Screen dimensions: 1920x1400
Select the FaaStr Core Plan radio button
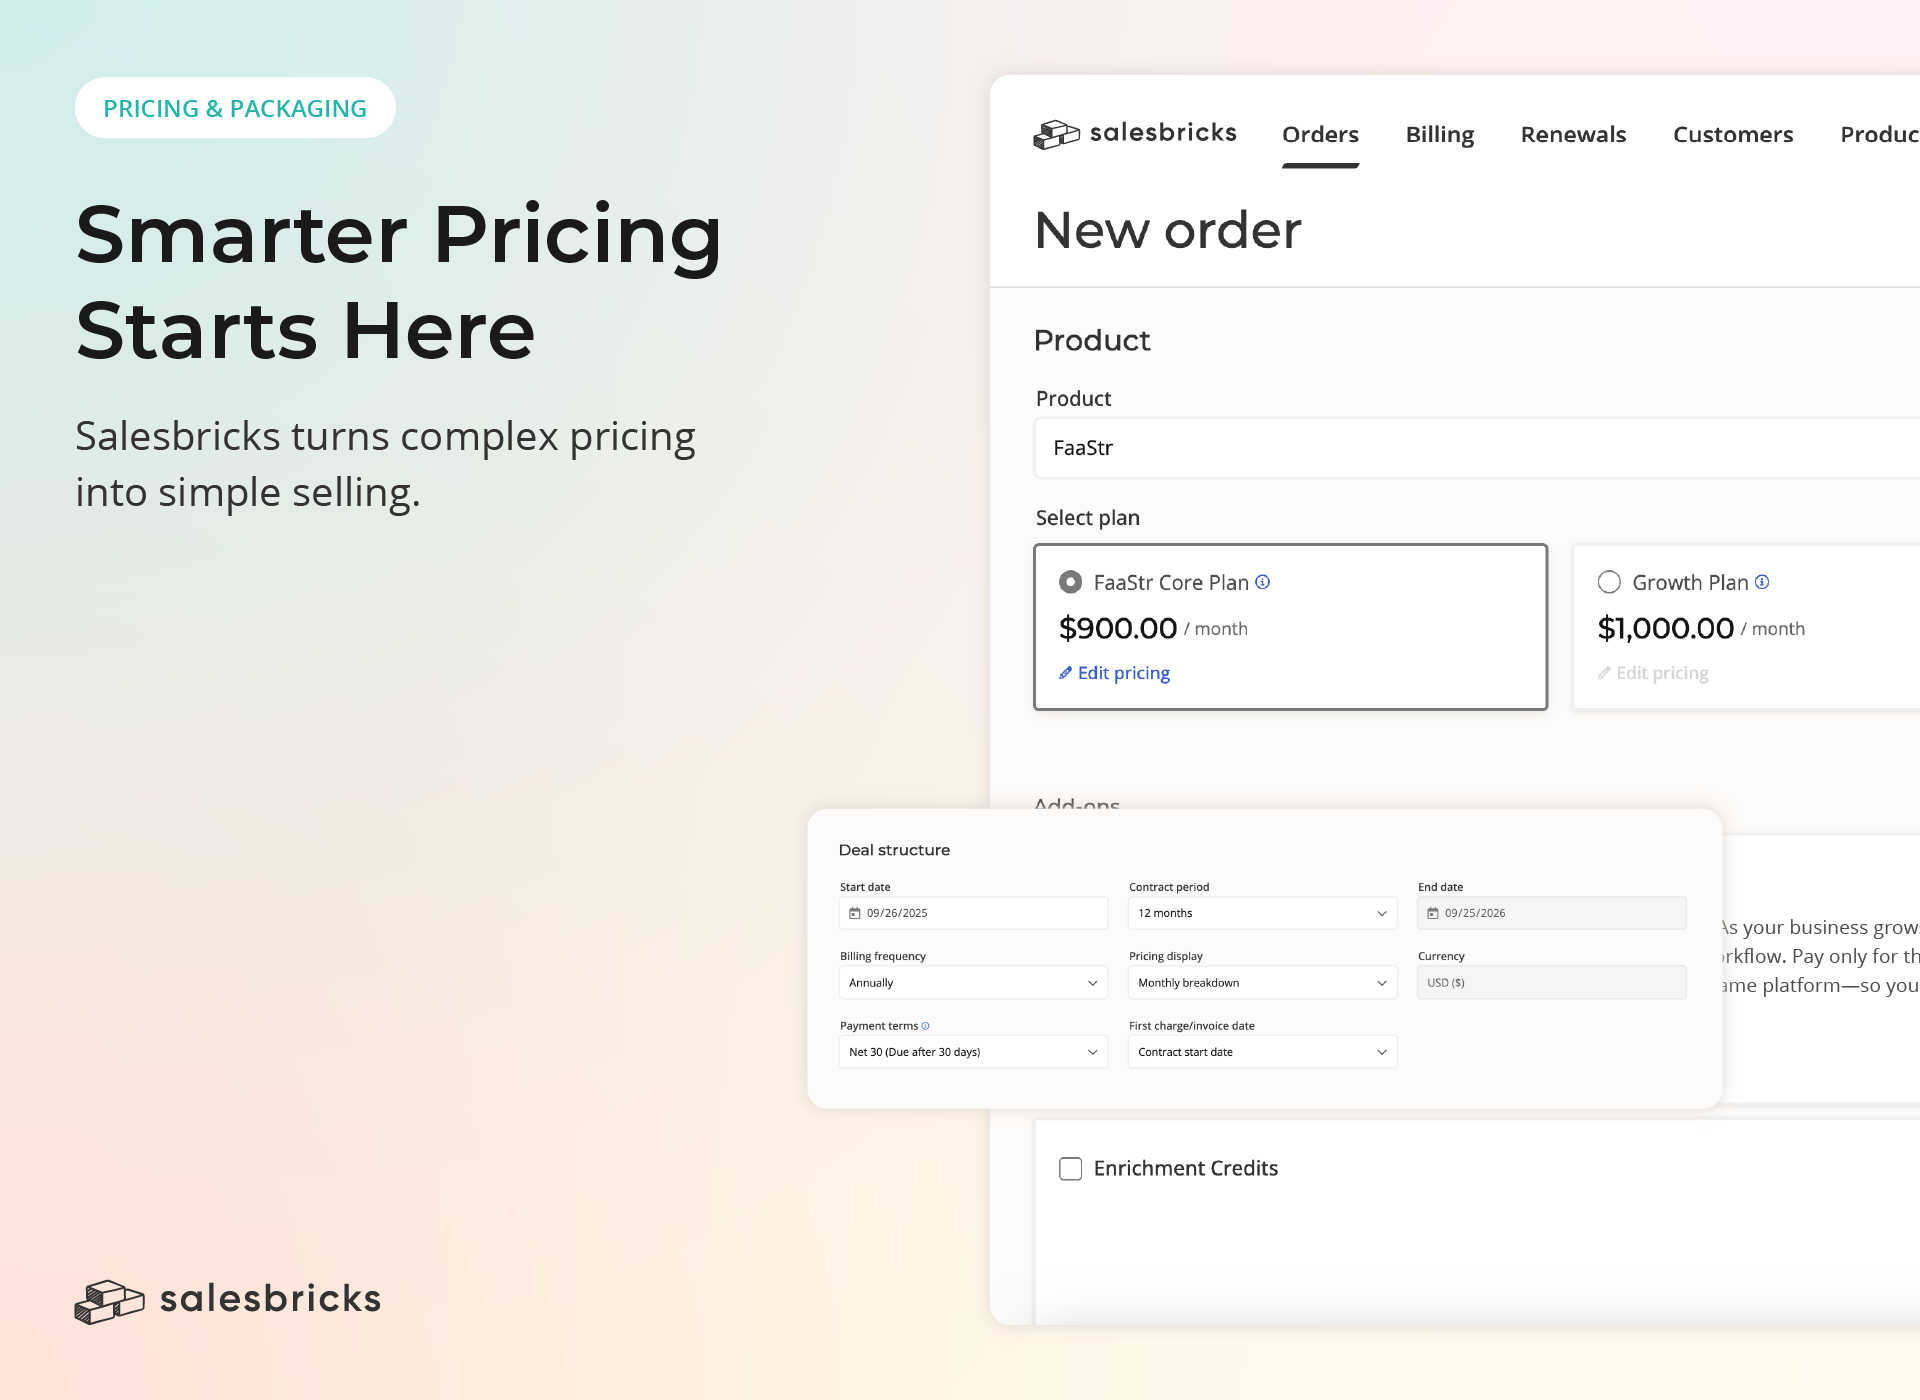click(x=1070, y=582)
